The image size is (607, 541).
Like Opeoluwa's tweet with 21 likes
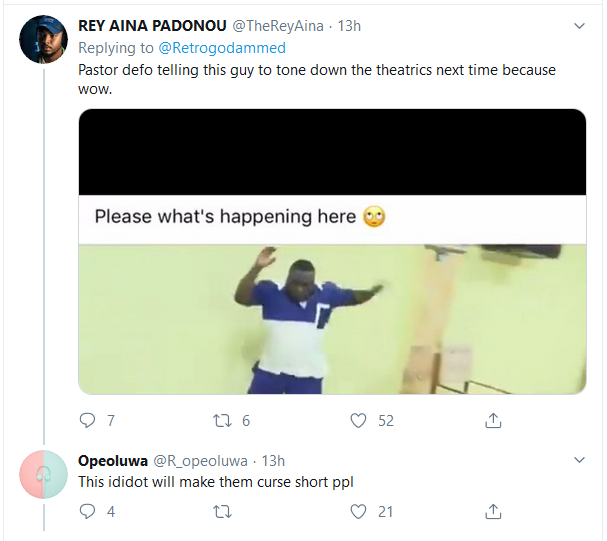click(359, 511)
